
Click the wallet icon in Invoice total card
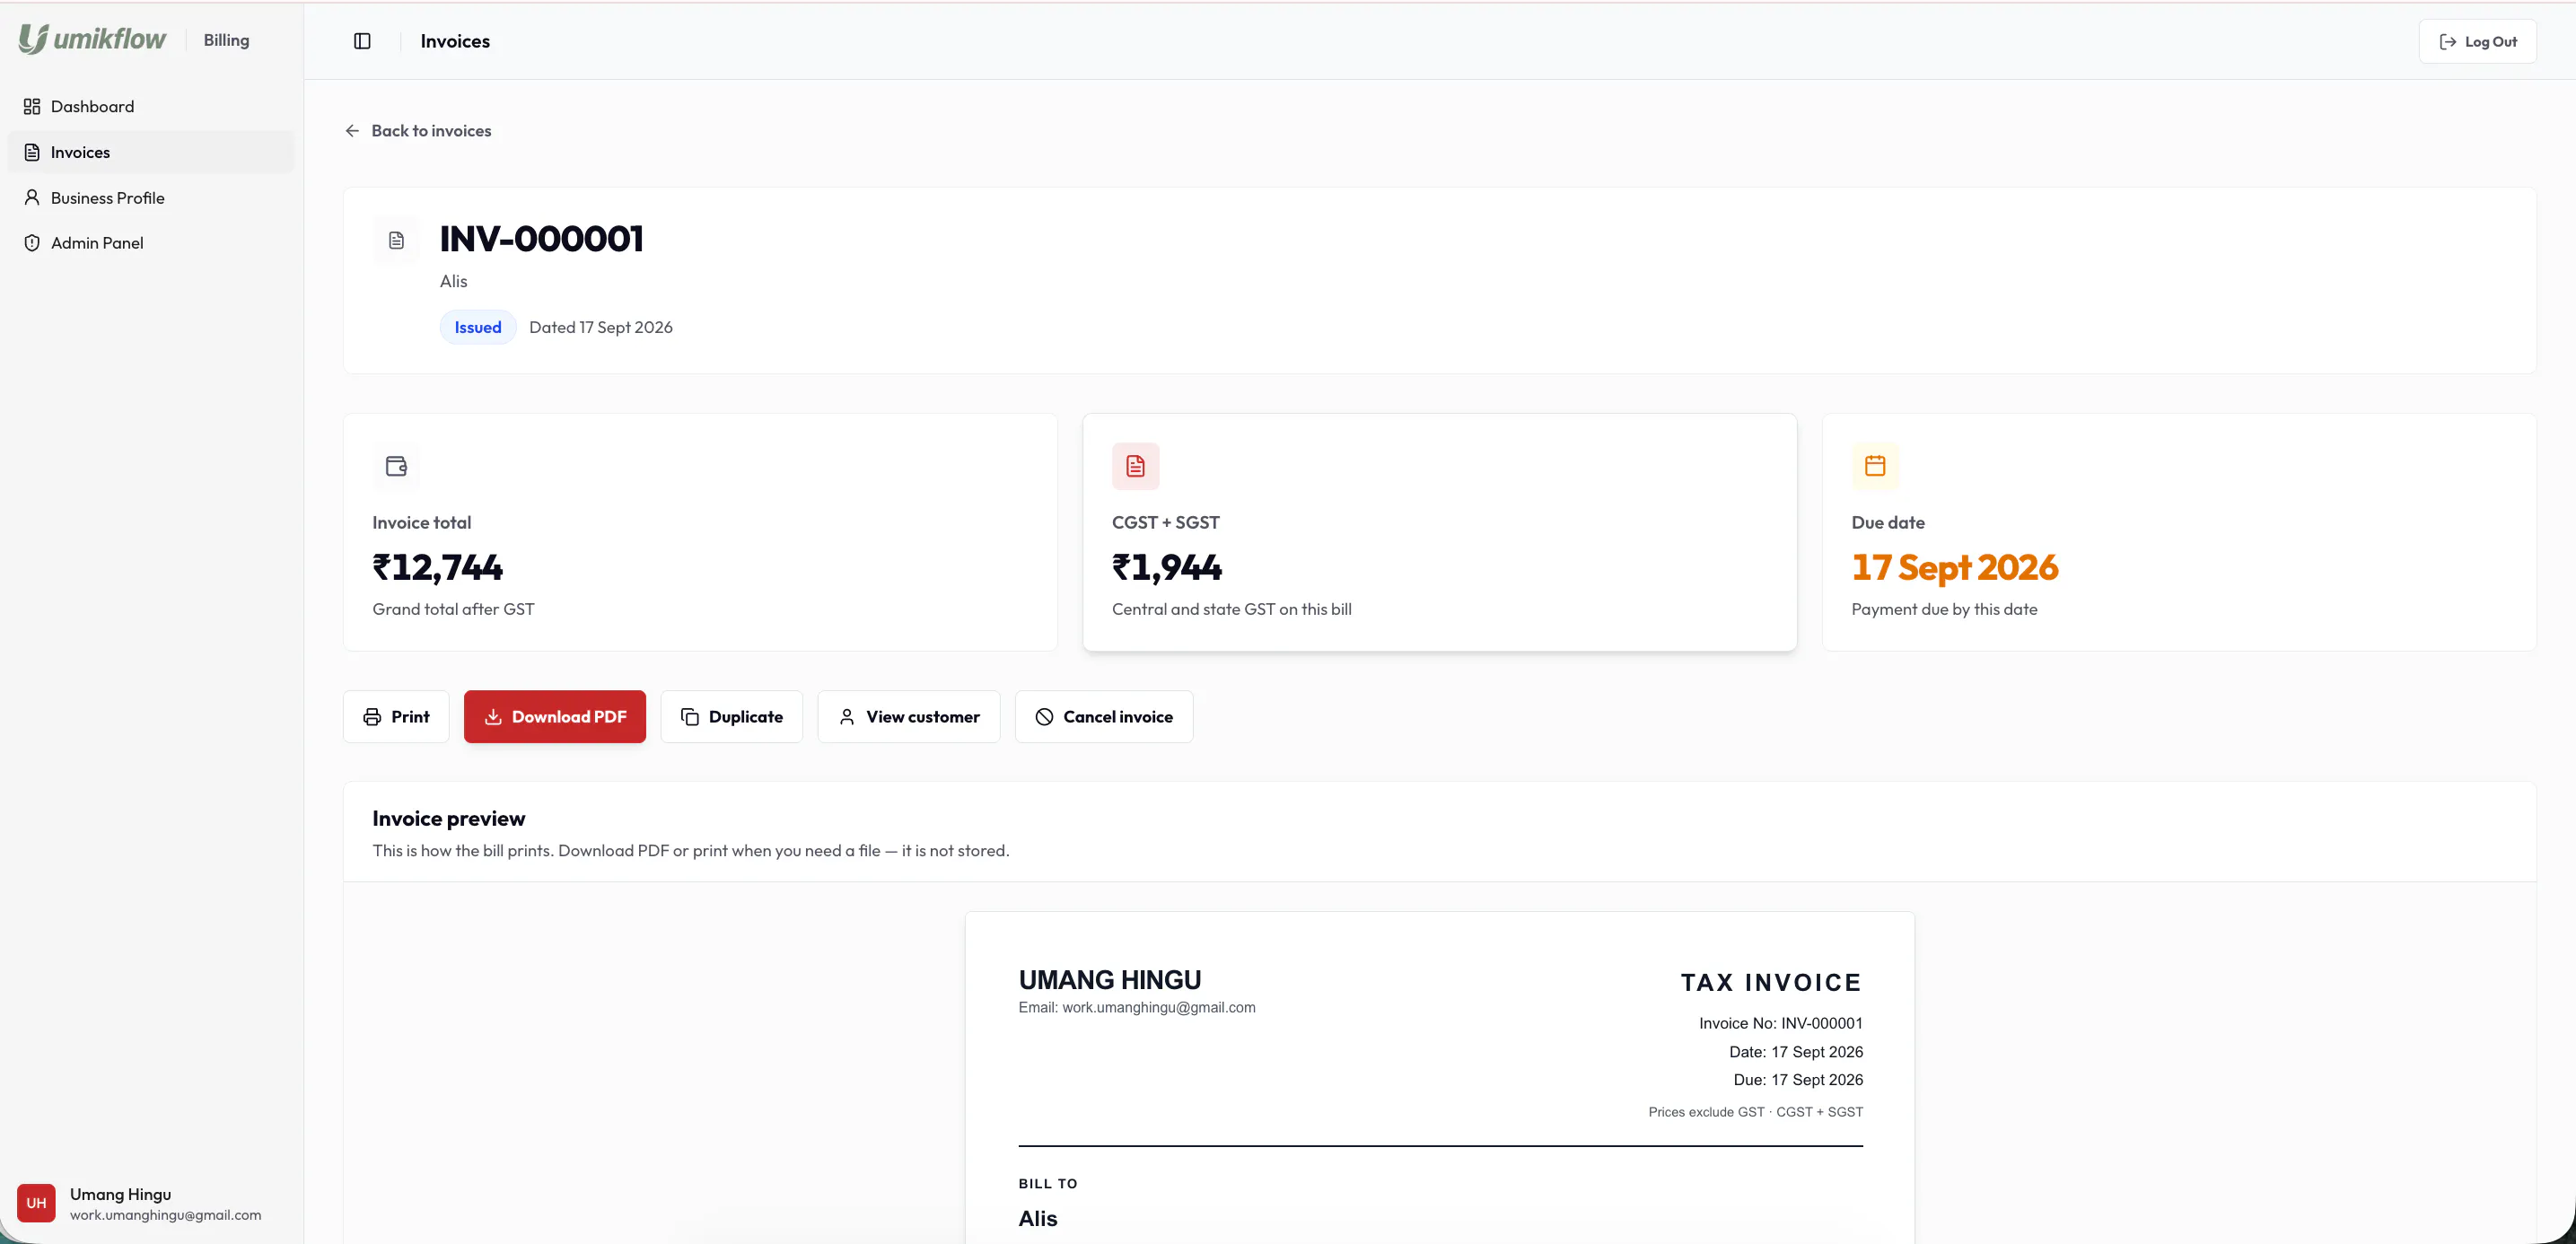click(x=396, y=466)
